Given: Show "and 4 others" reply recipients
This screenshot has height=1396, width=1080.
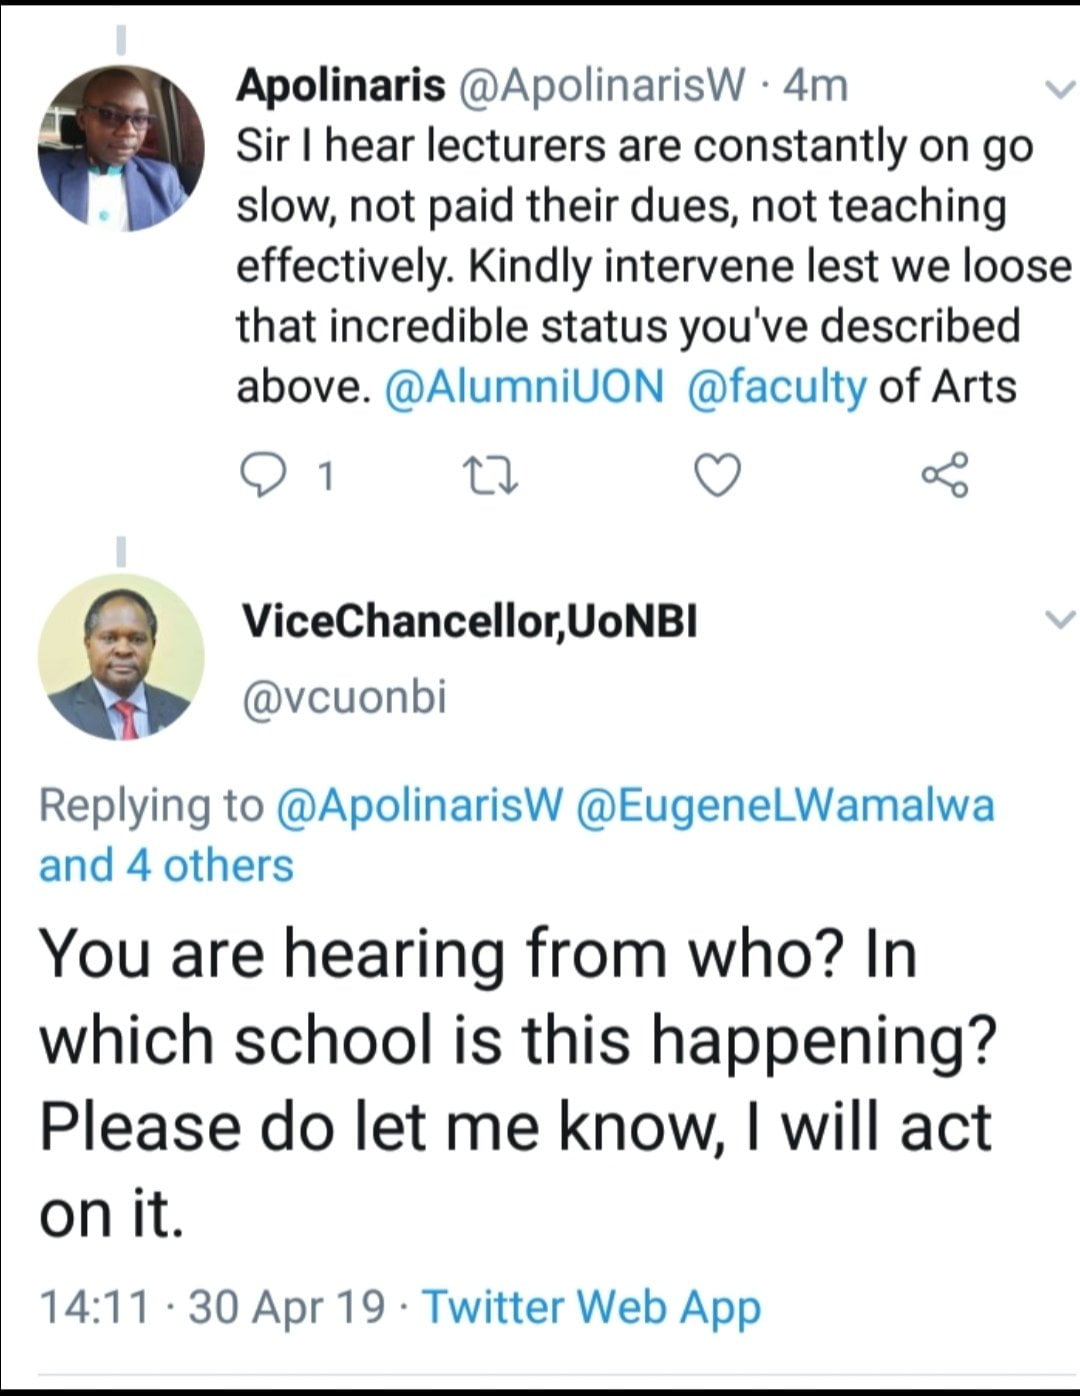Looking at the screenshot, I should click(x=166, y=866).
